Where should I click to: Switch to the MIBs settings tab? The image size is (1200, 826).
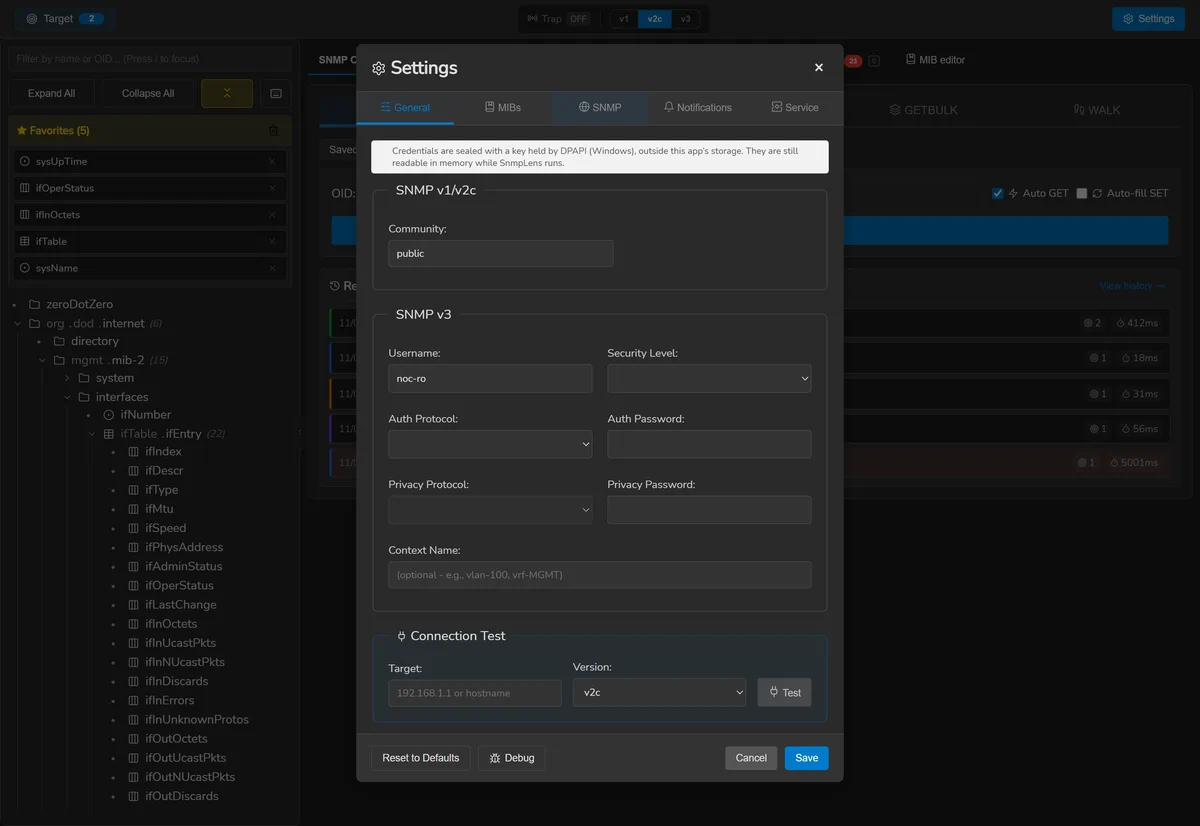(502, 107)
